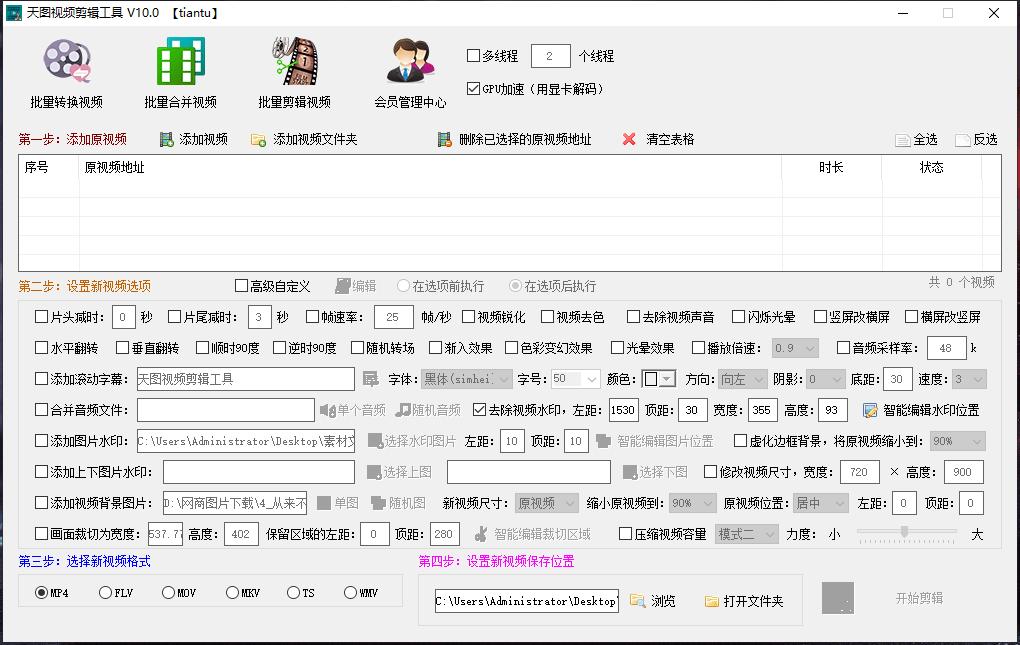Tick the 竖屏改横屏 checkbox

pos(820,317)
